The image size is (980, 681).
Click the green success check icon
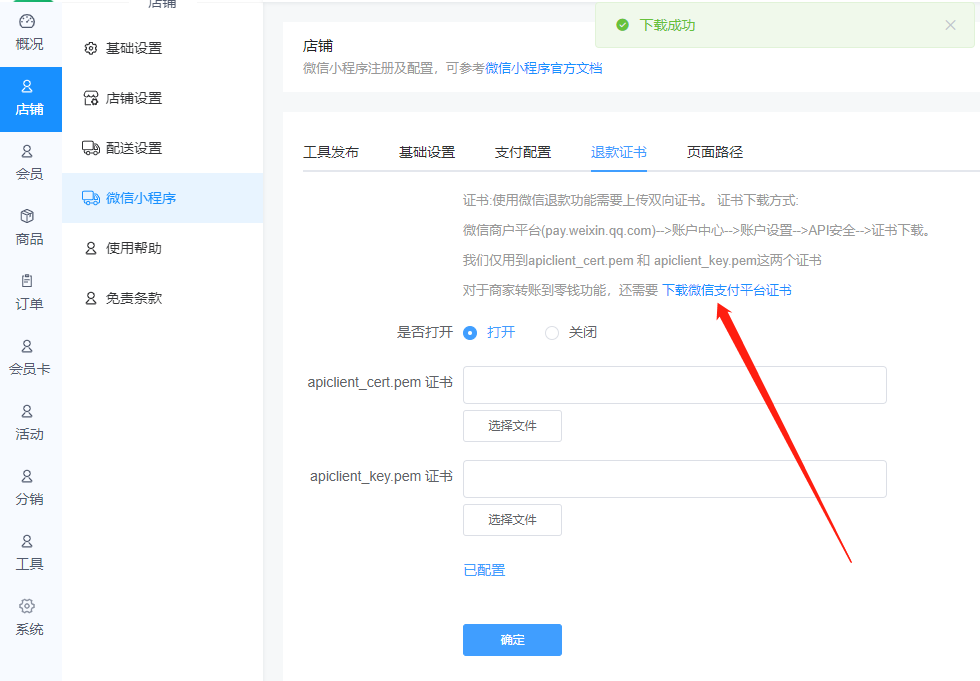pyautogui.click(x=622, y=25)
